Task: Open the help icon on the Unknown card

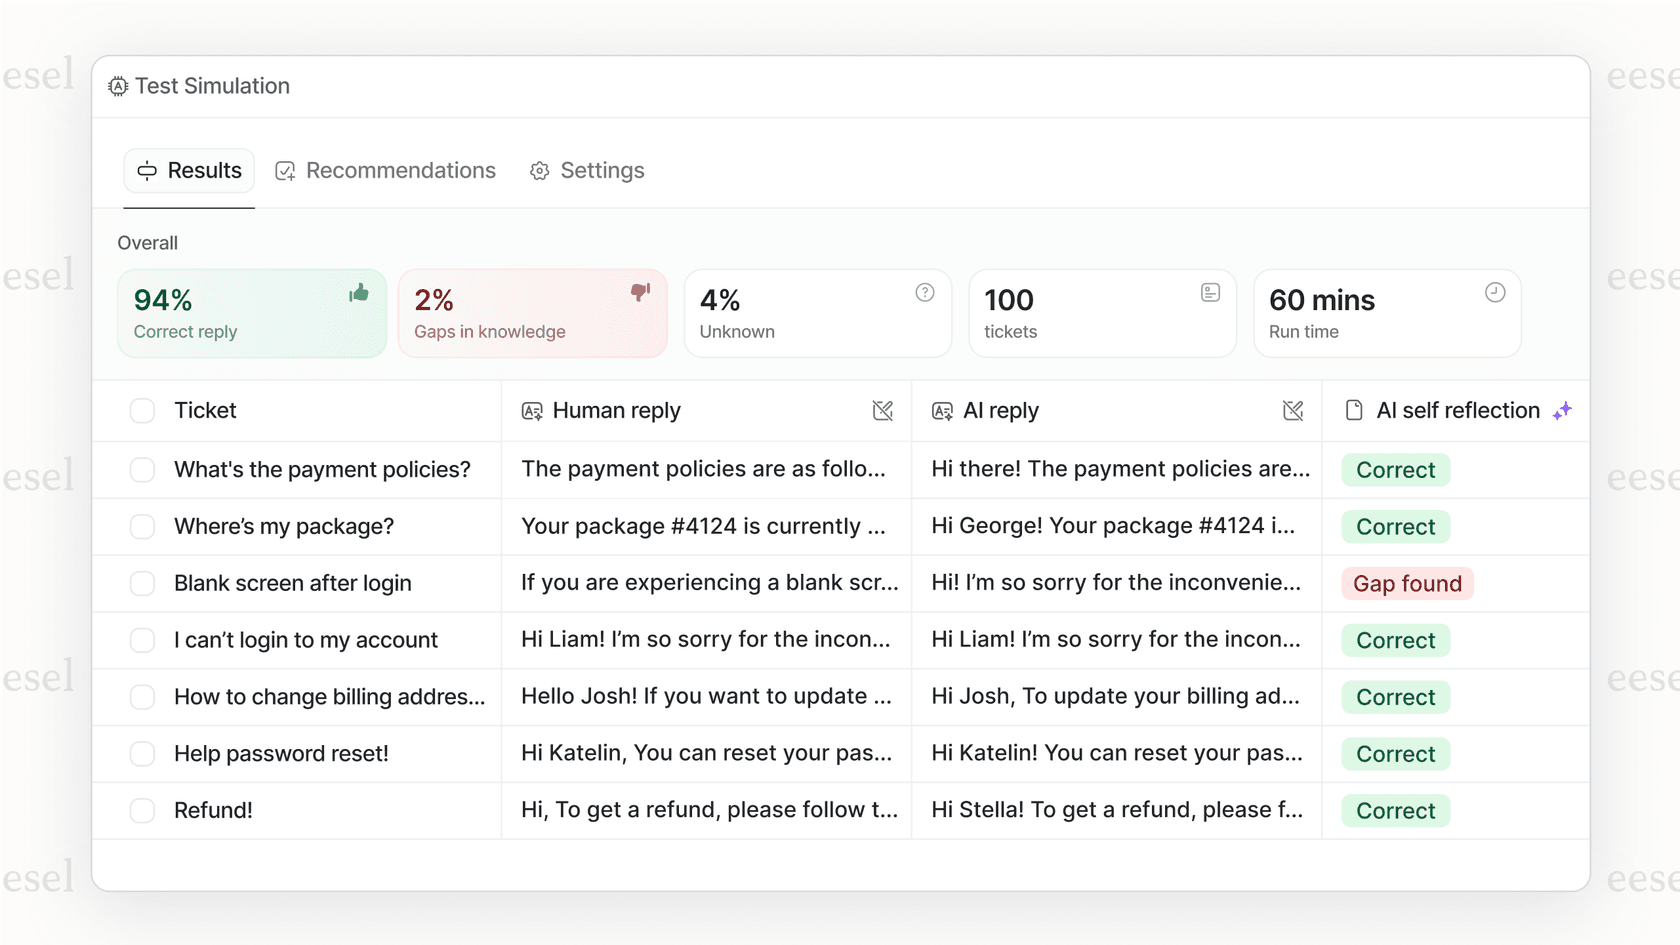Action: [x=924, y=292]
